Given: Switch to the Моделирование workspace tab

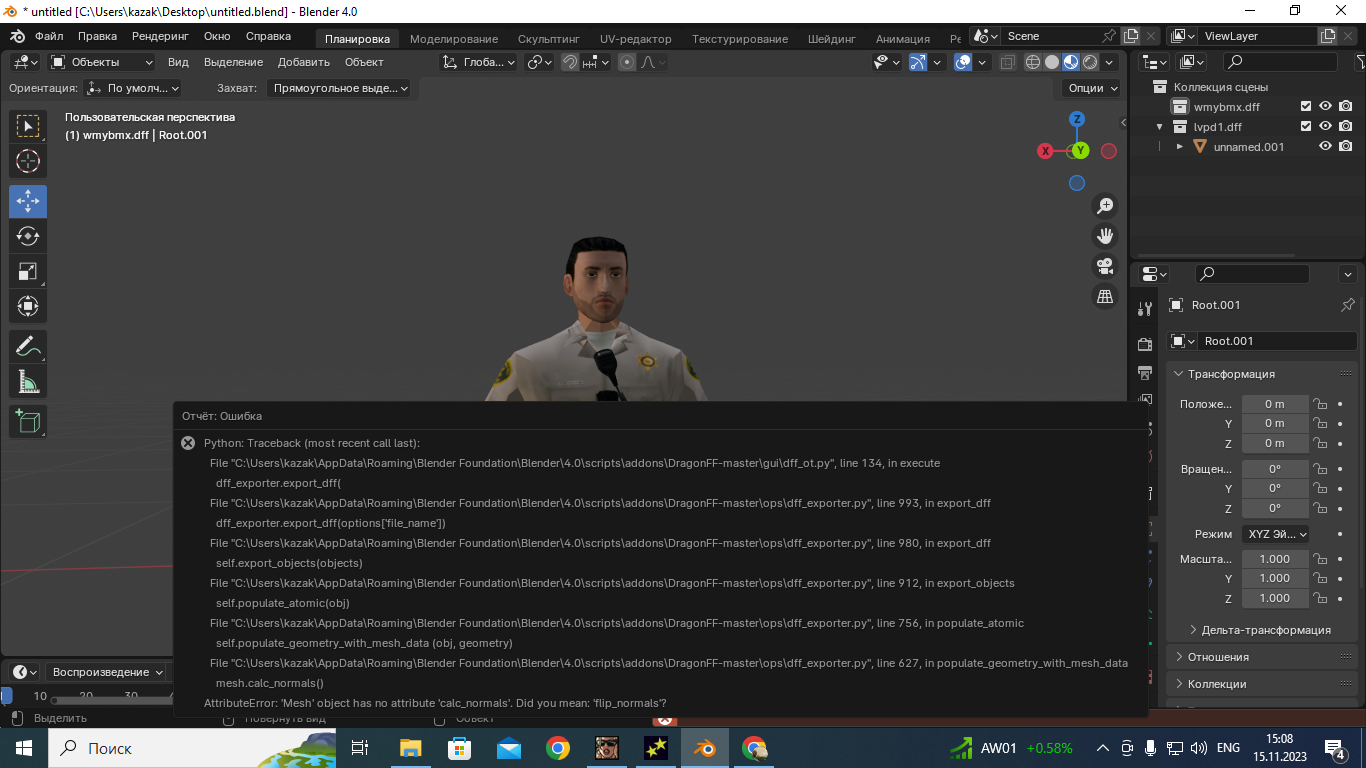Looking at the screenshot, I should (453, 39).
